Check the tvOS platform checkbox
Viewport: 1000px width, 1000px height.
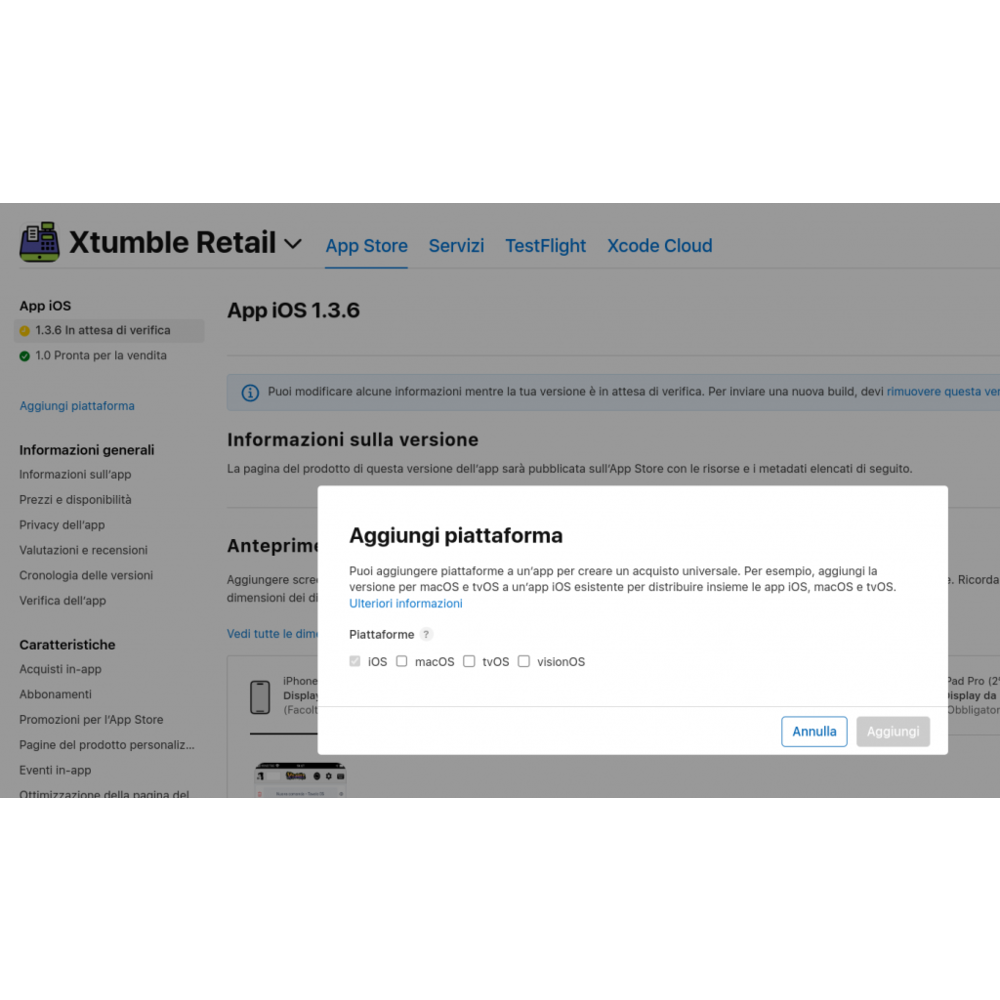469,662
